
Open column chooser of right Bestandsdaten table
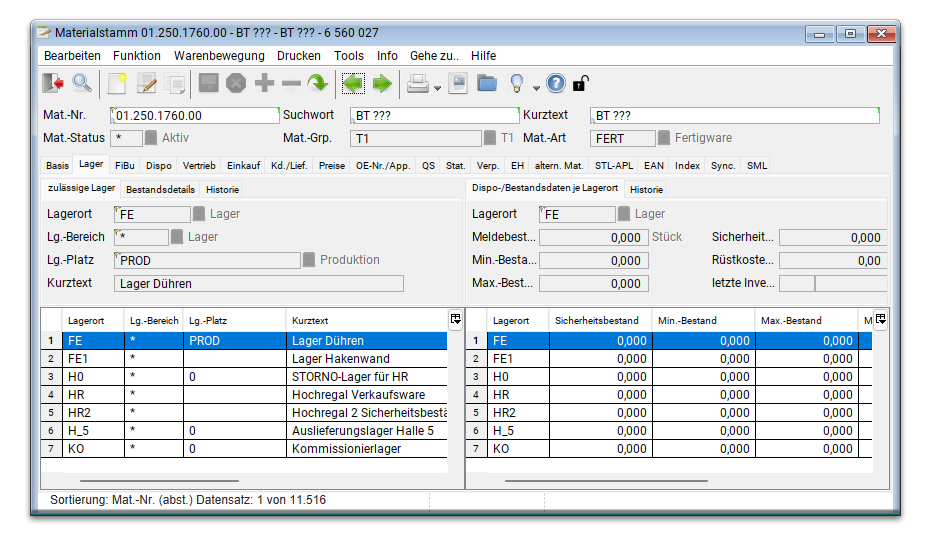click(881, 319)
